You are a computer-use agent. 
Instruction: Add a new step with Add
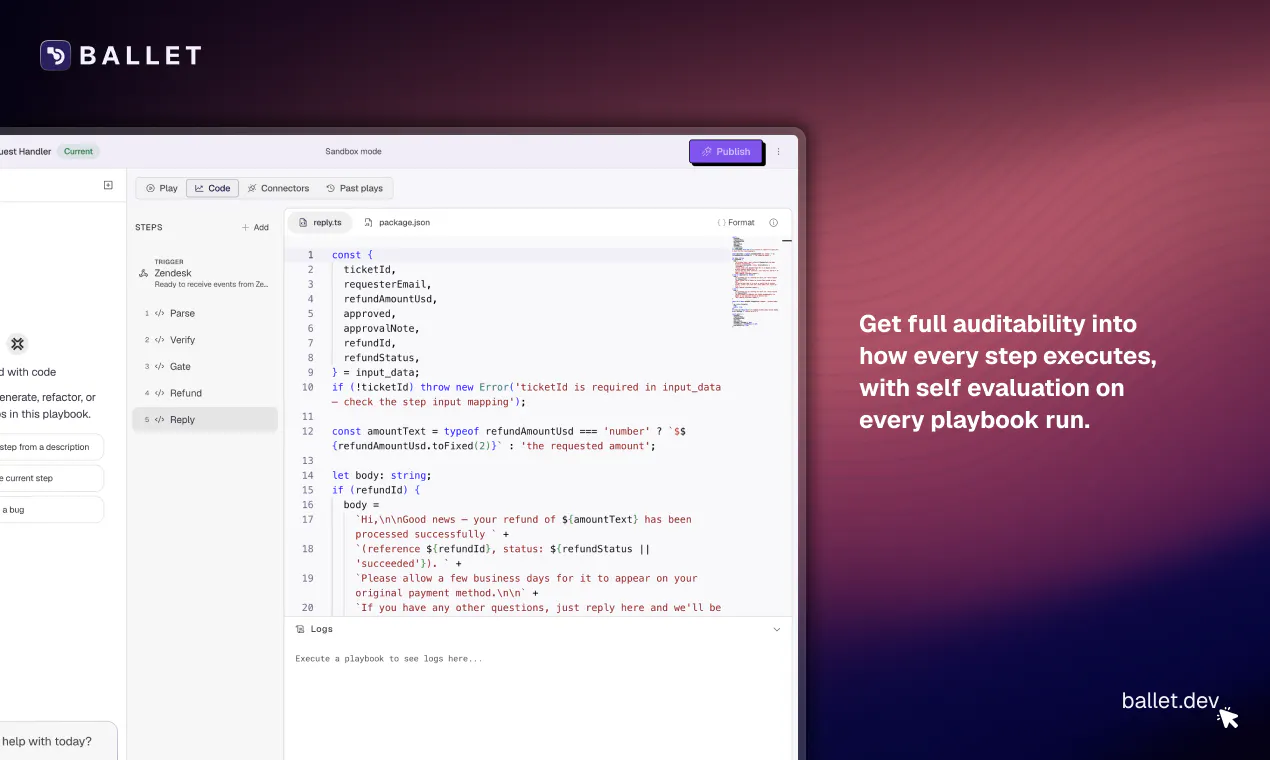(255, 227)
